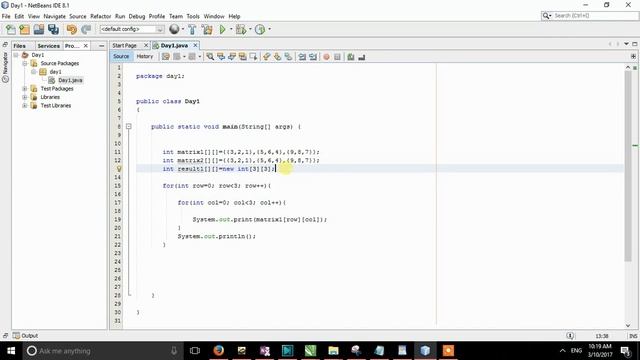Switch to the Start Page tab

pyautogui.click(x=124, y=45)
